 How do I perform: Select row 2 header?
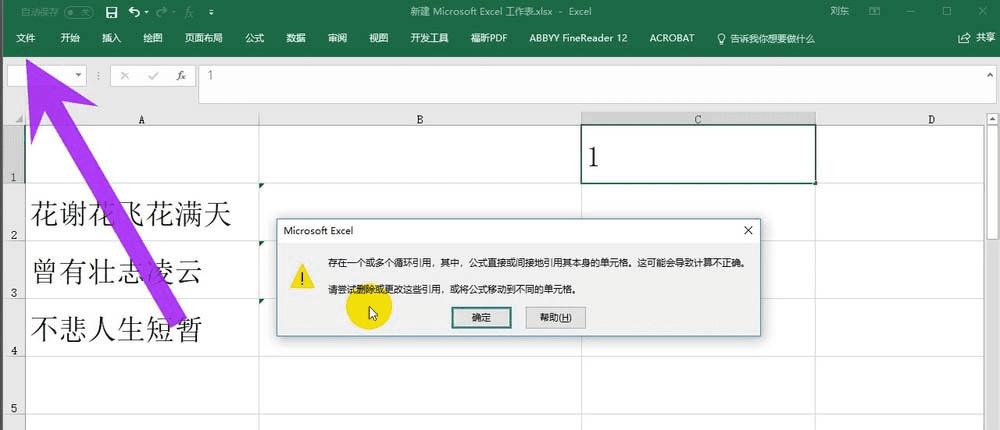(13, 212)
